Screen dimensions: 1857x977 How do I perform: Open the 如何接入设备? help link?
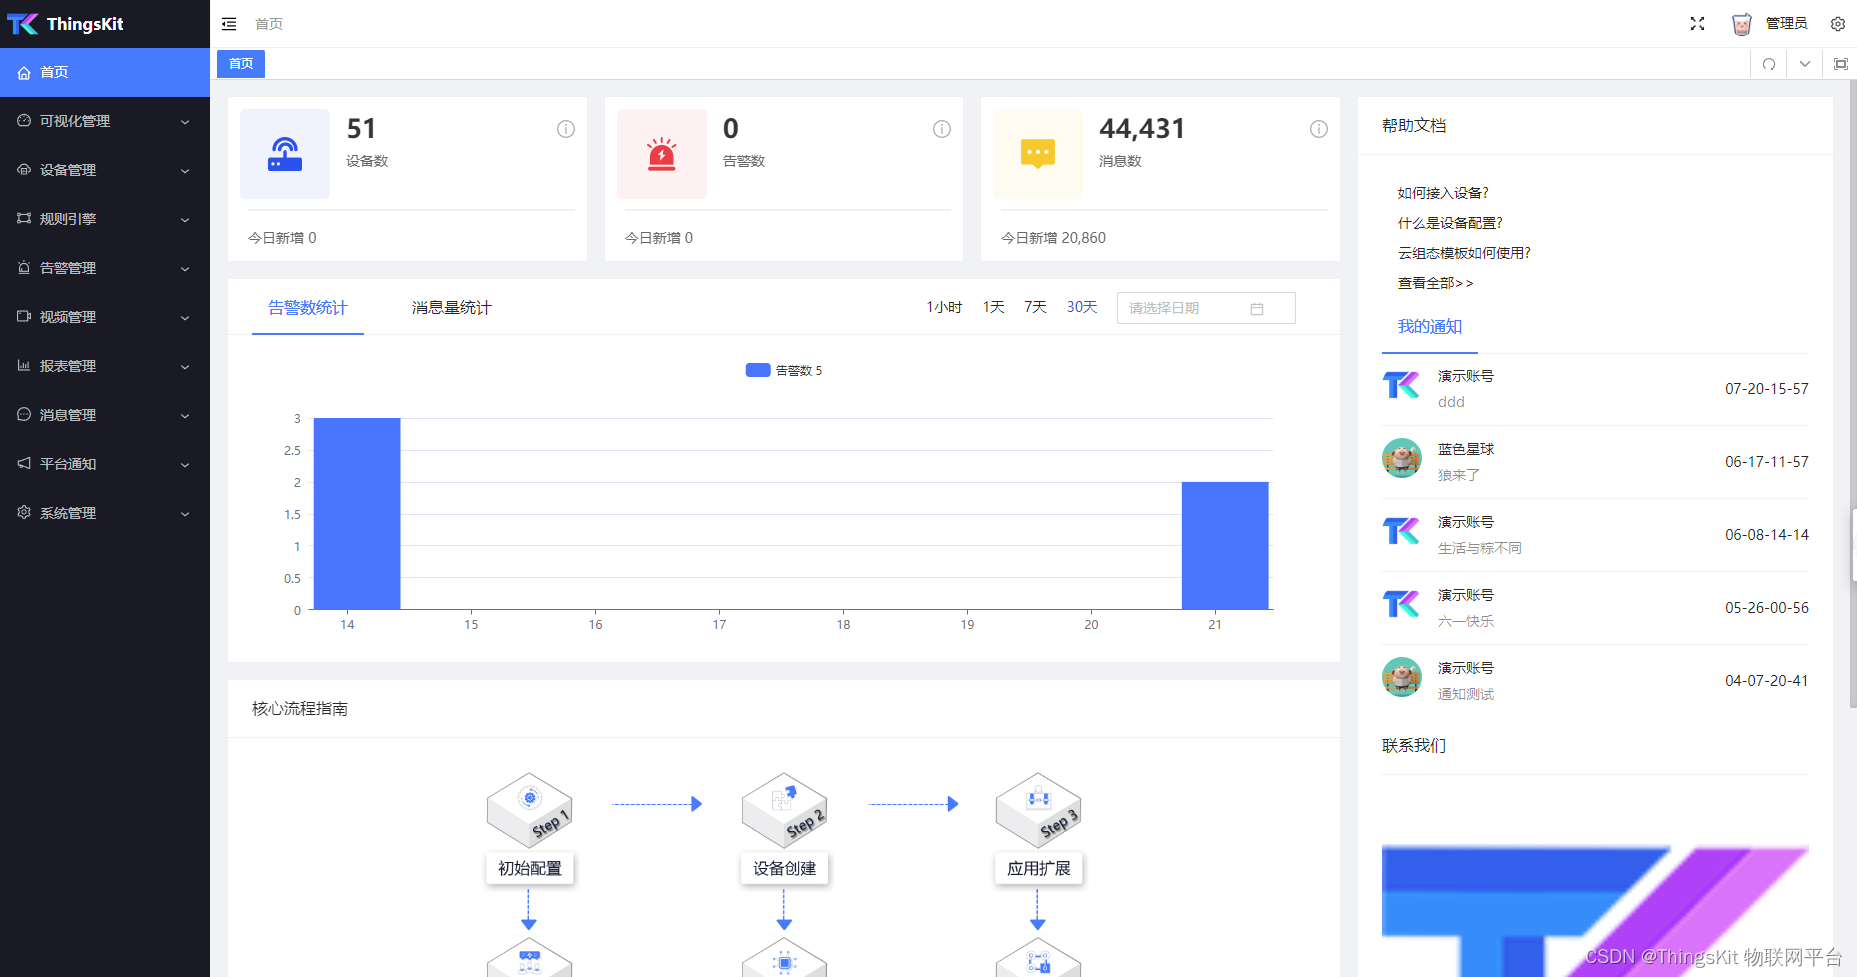pos(1443,193)
